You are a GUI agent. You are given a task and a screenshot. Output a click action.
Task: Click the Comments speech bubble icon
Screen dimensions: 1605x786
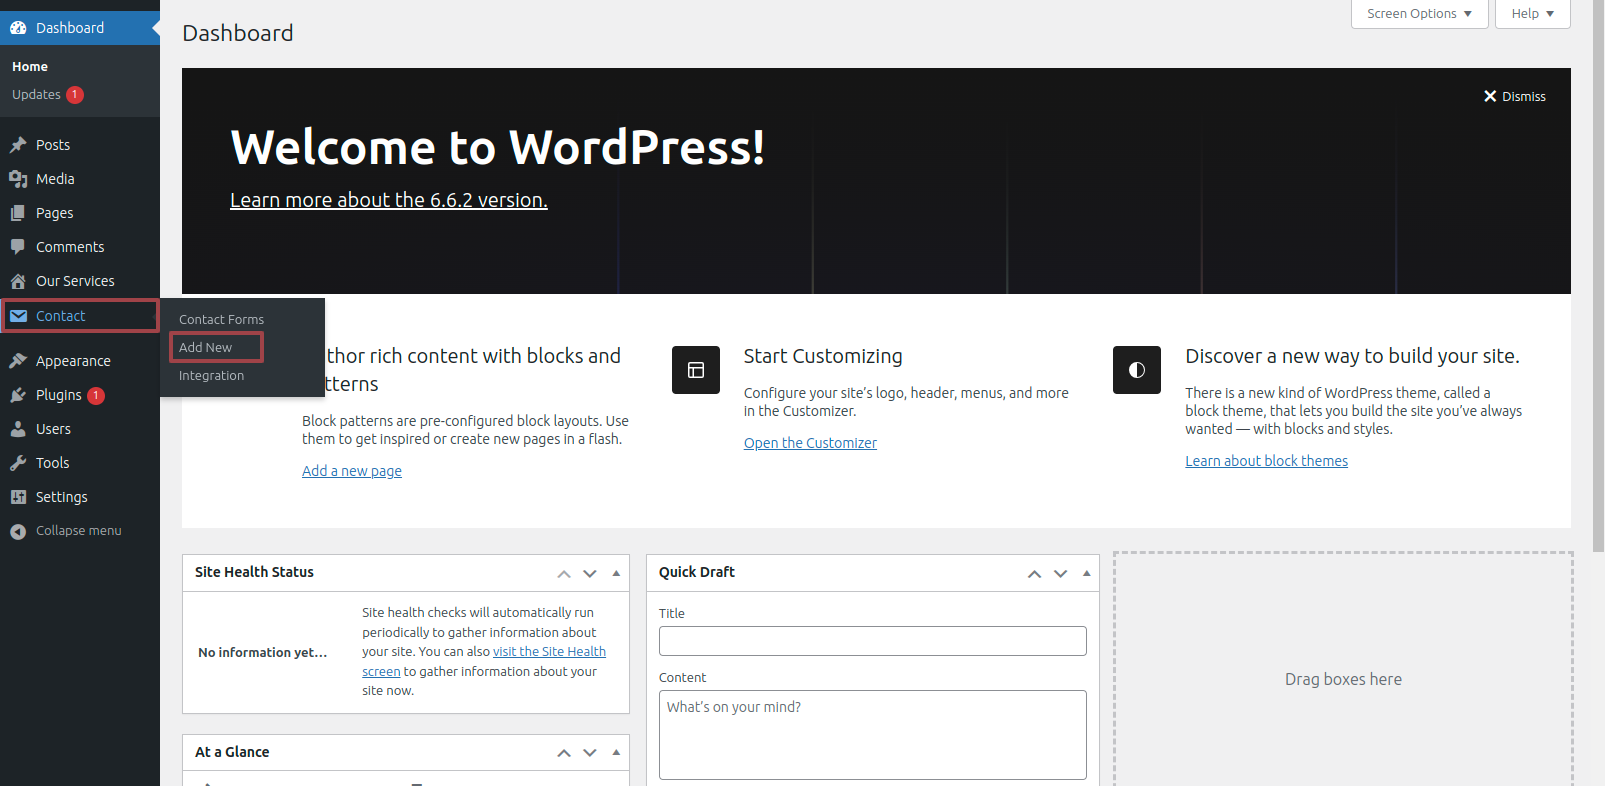(18, 247)
